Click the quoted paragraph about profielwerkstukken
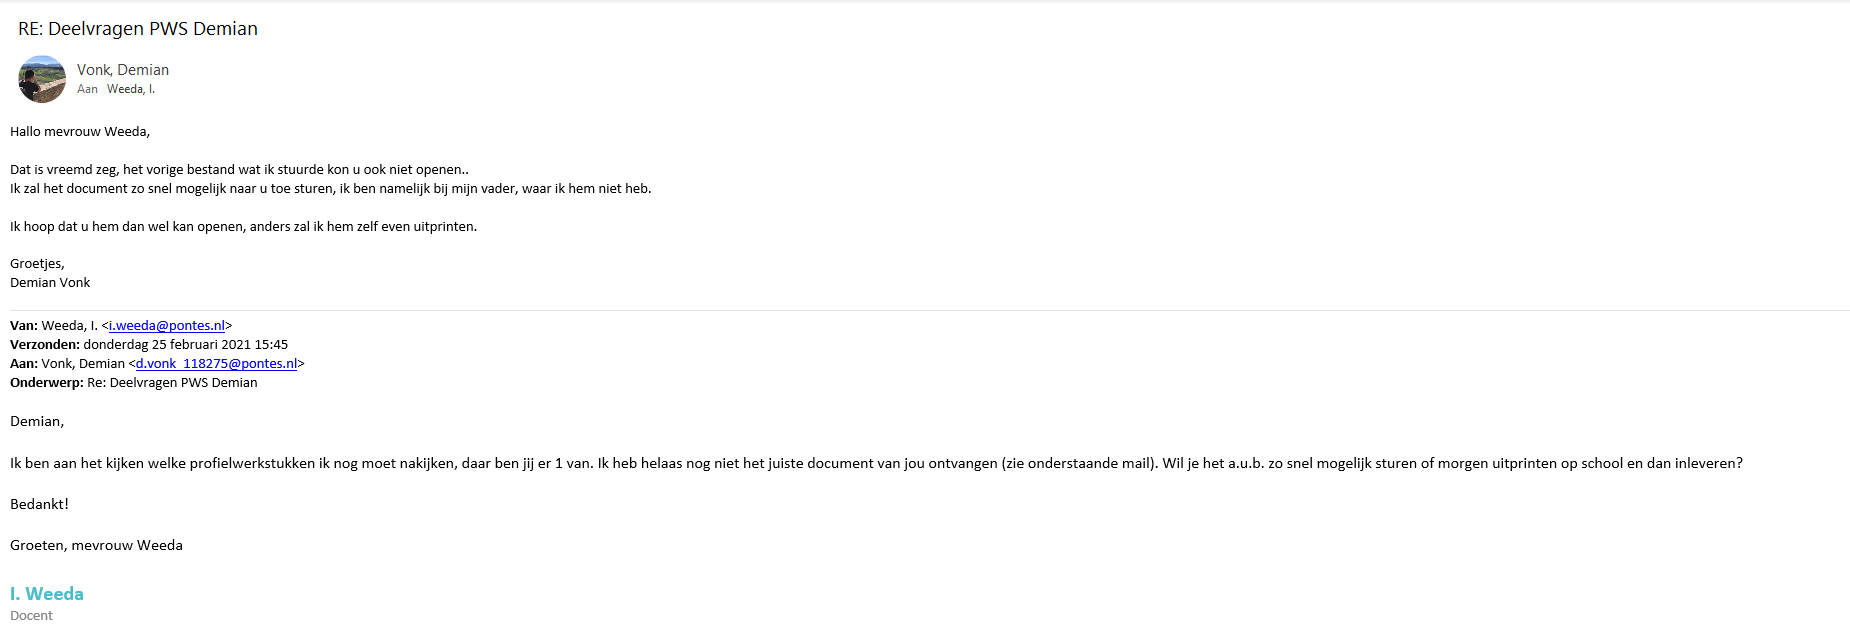 pos(876,464)
